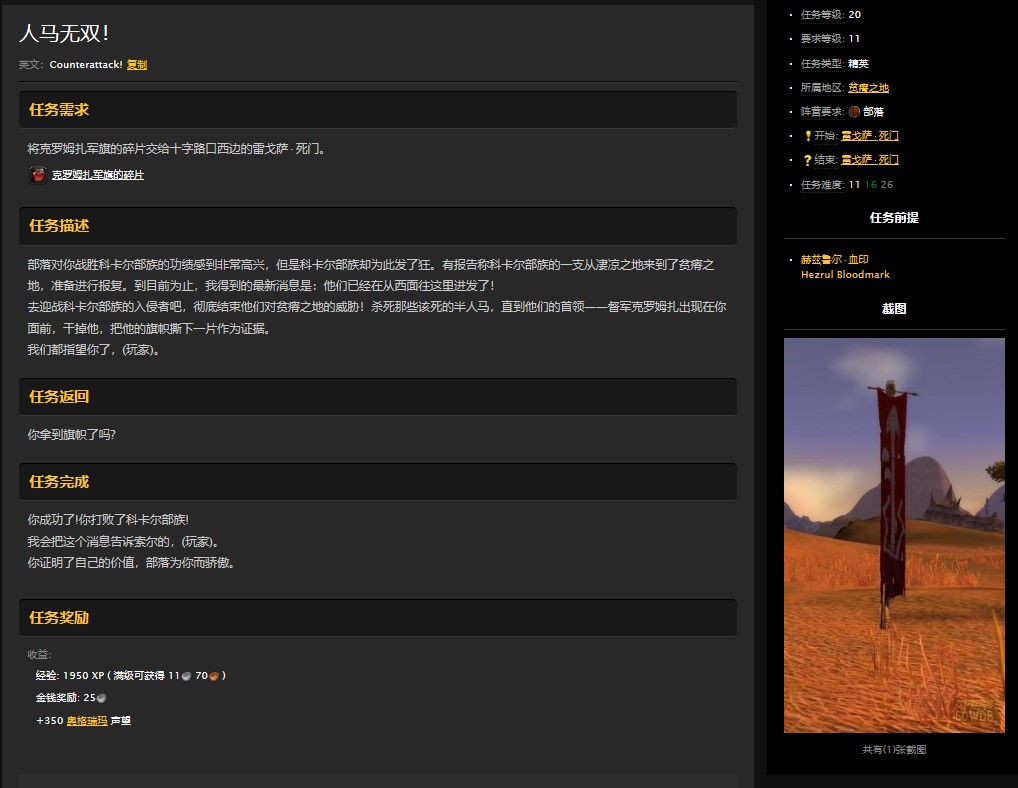1018x788 pixels.
Task: Select the 截图 section heading
Action: pyautogui.click(x=893, y=308)
